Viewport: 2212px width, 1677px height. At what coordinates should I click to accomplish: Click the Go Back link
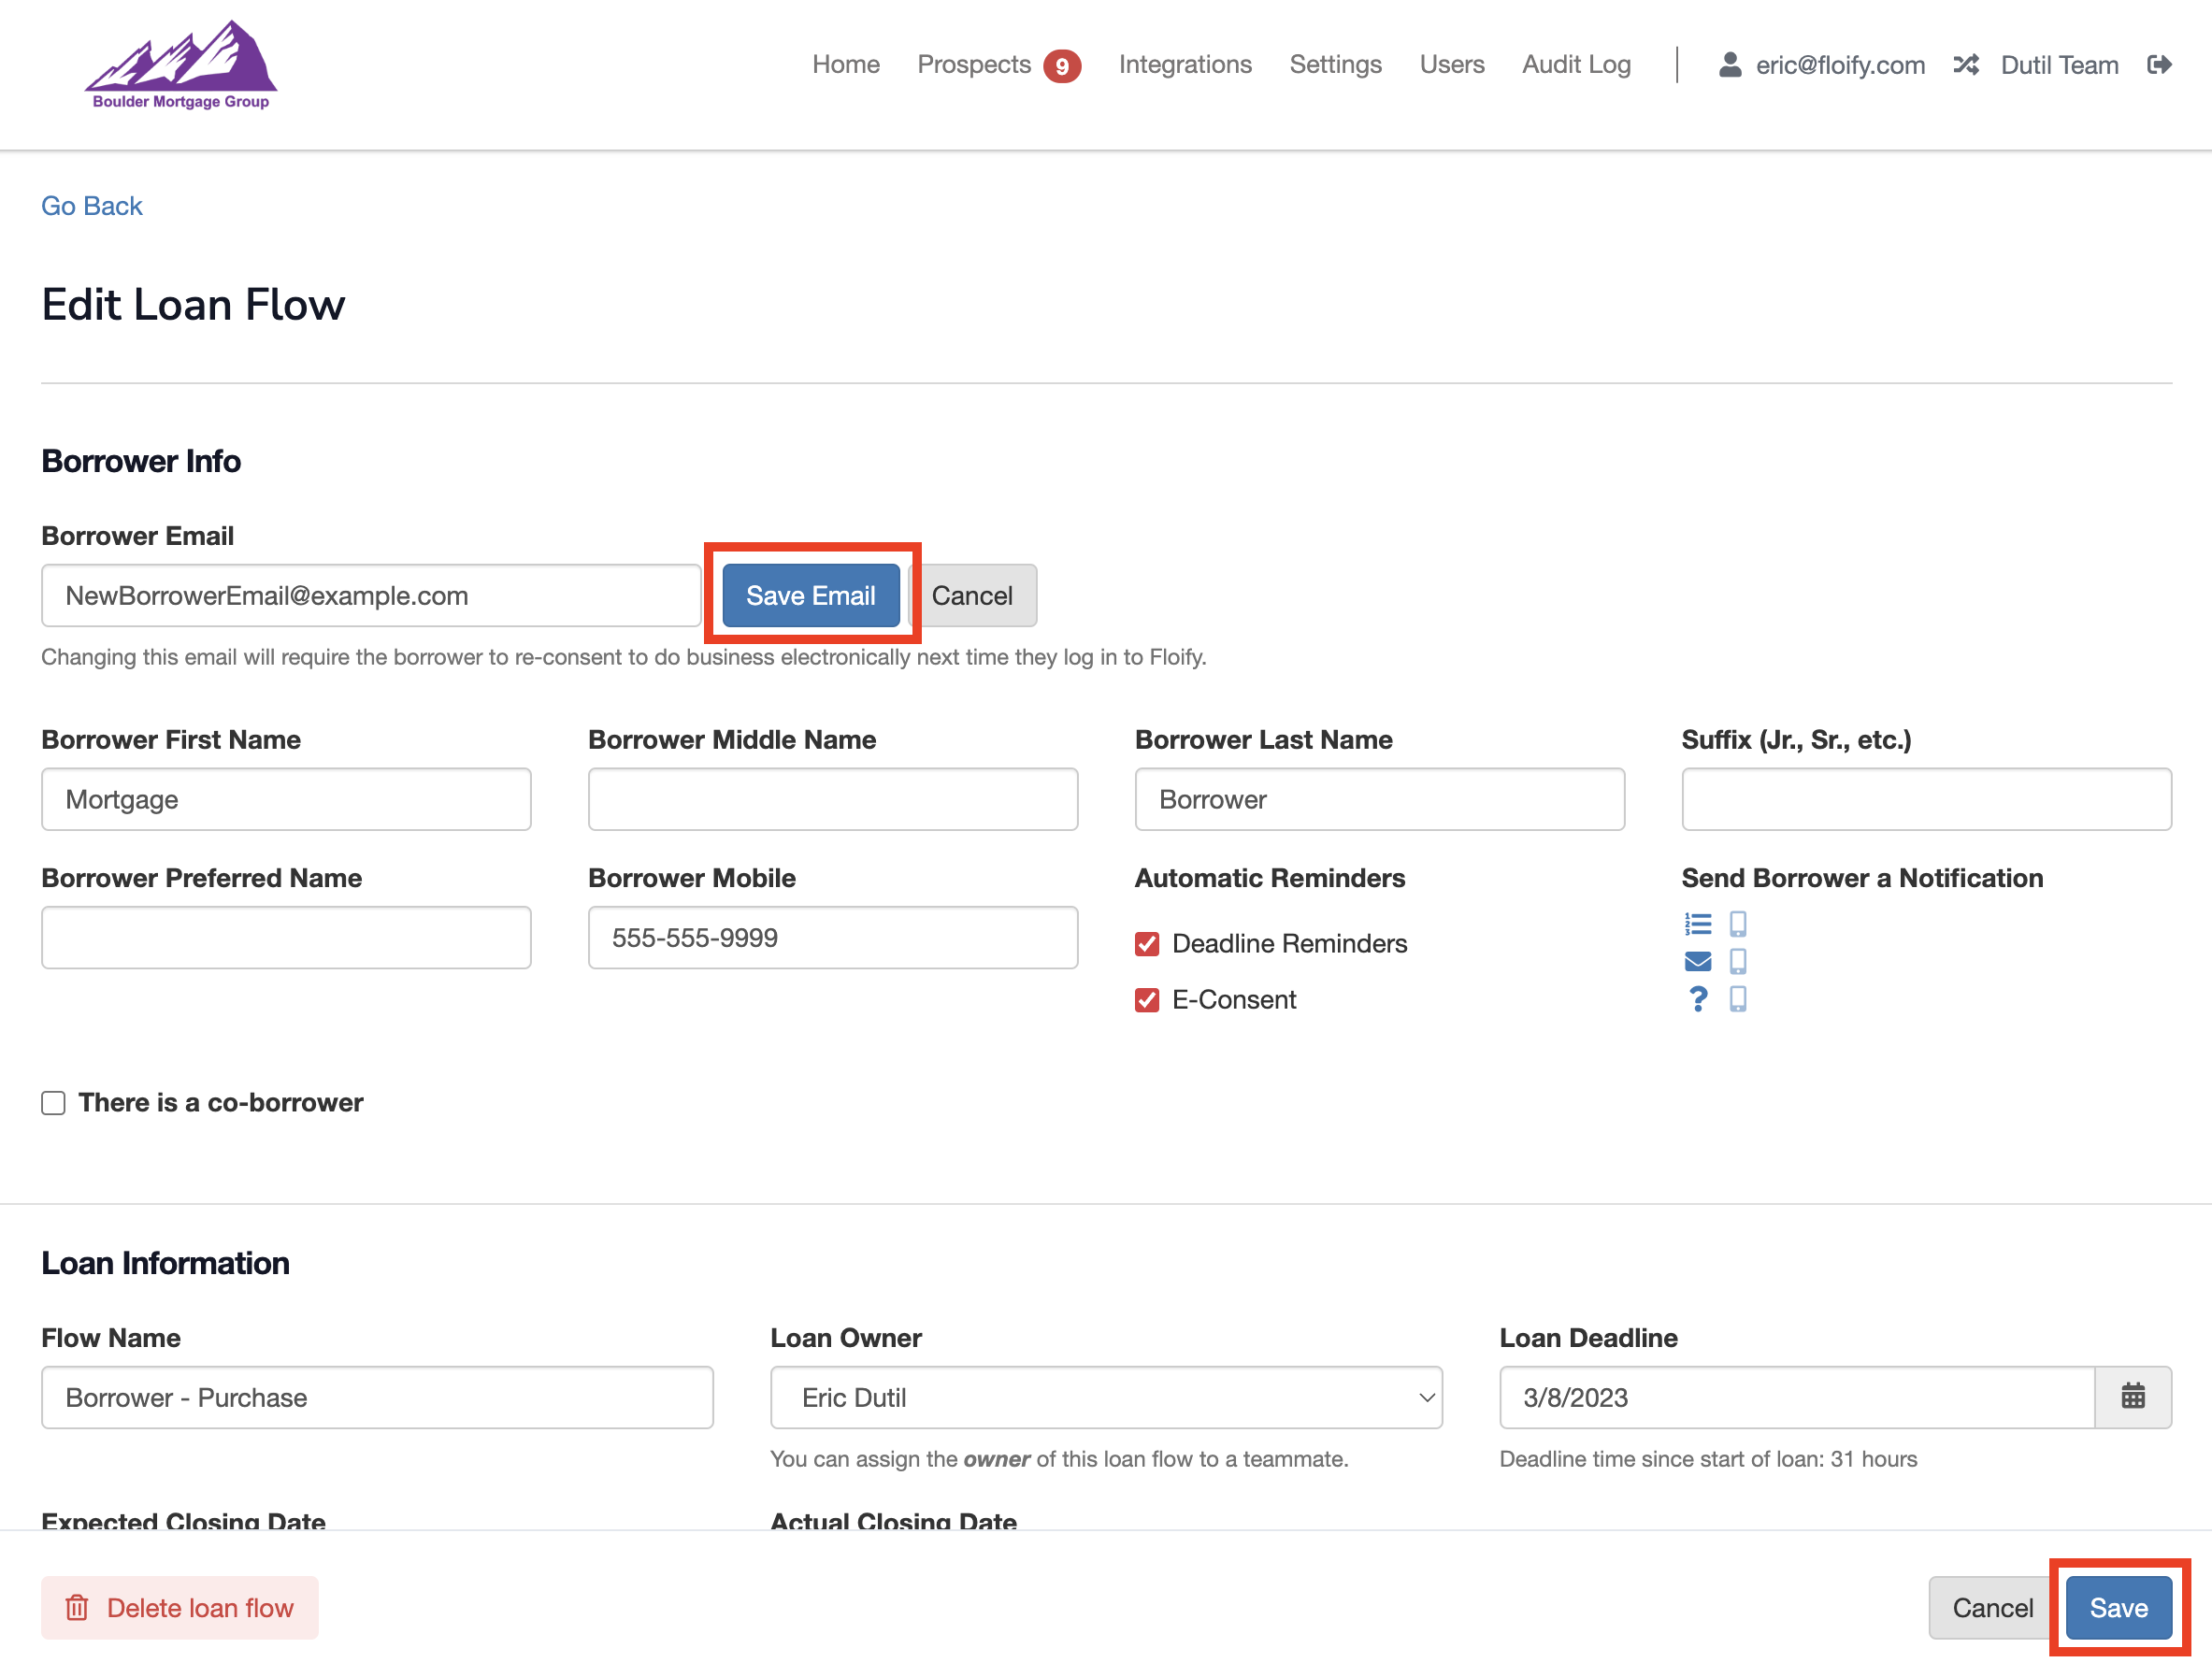(91, 206)
